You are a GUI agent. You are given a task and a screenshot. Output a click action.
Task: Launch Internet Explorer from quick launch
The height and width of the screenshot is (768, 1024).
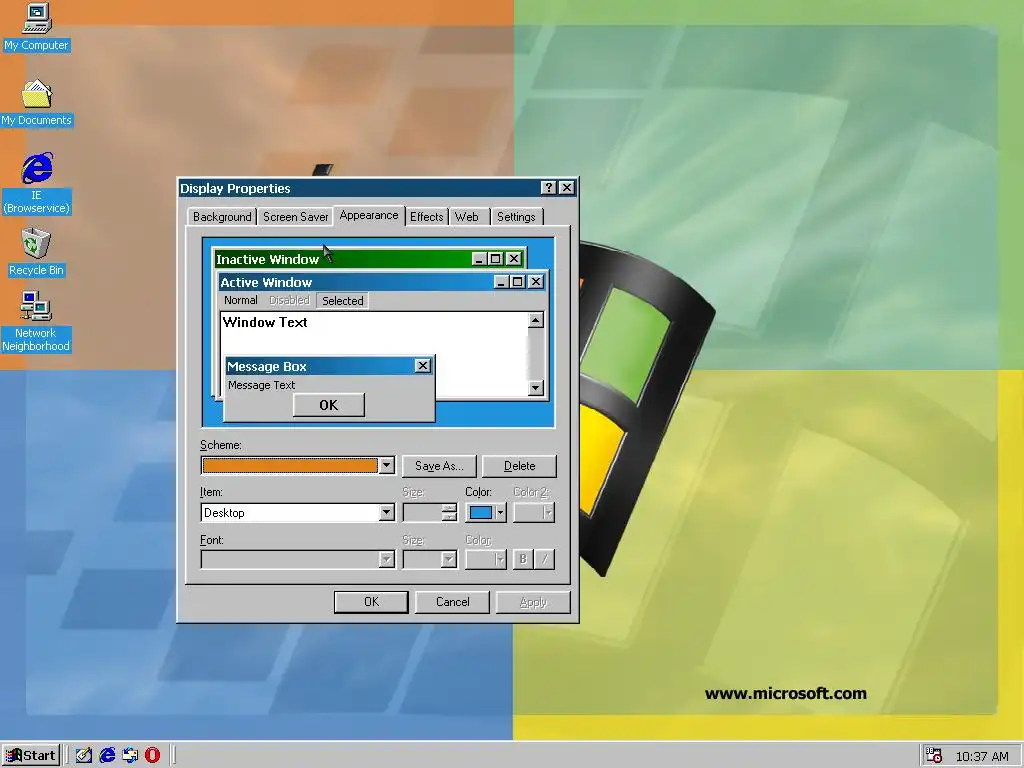point(107,756)
